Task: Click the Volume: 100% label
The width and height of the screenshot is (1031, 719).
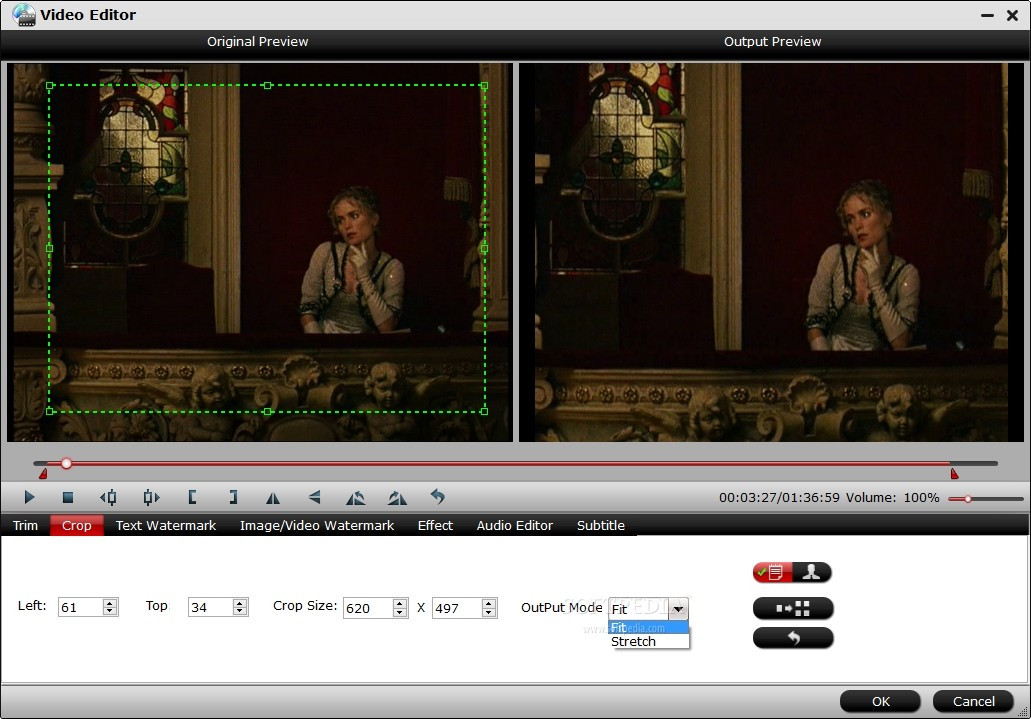Action: click(x=892, y=497)
